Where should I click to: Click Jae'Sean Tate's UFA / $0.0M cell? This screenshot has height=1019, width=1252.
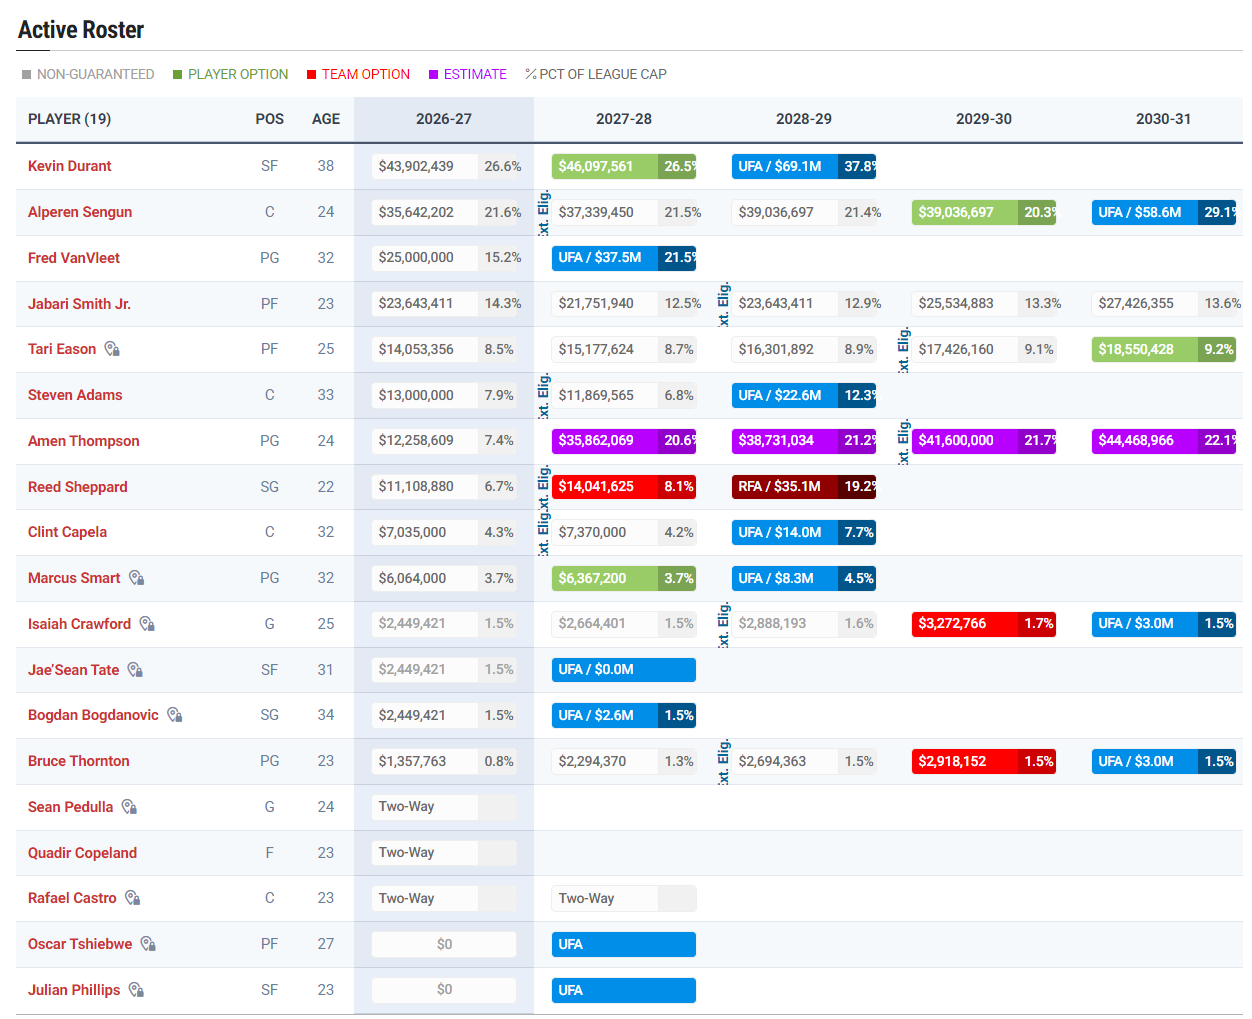coord(624,670)
